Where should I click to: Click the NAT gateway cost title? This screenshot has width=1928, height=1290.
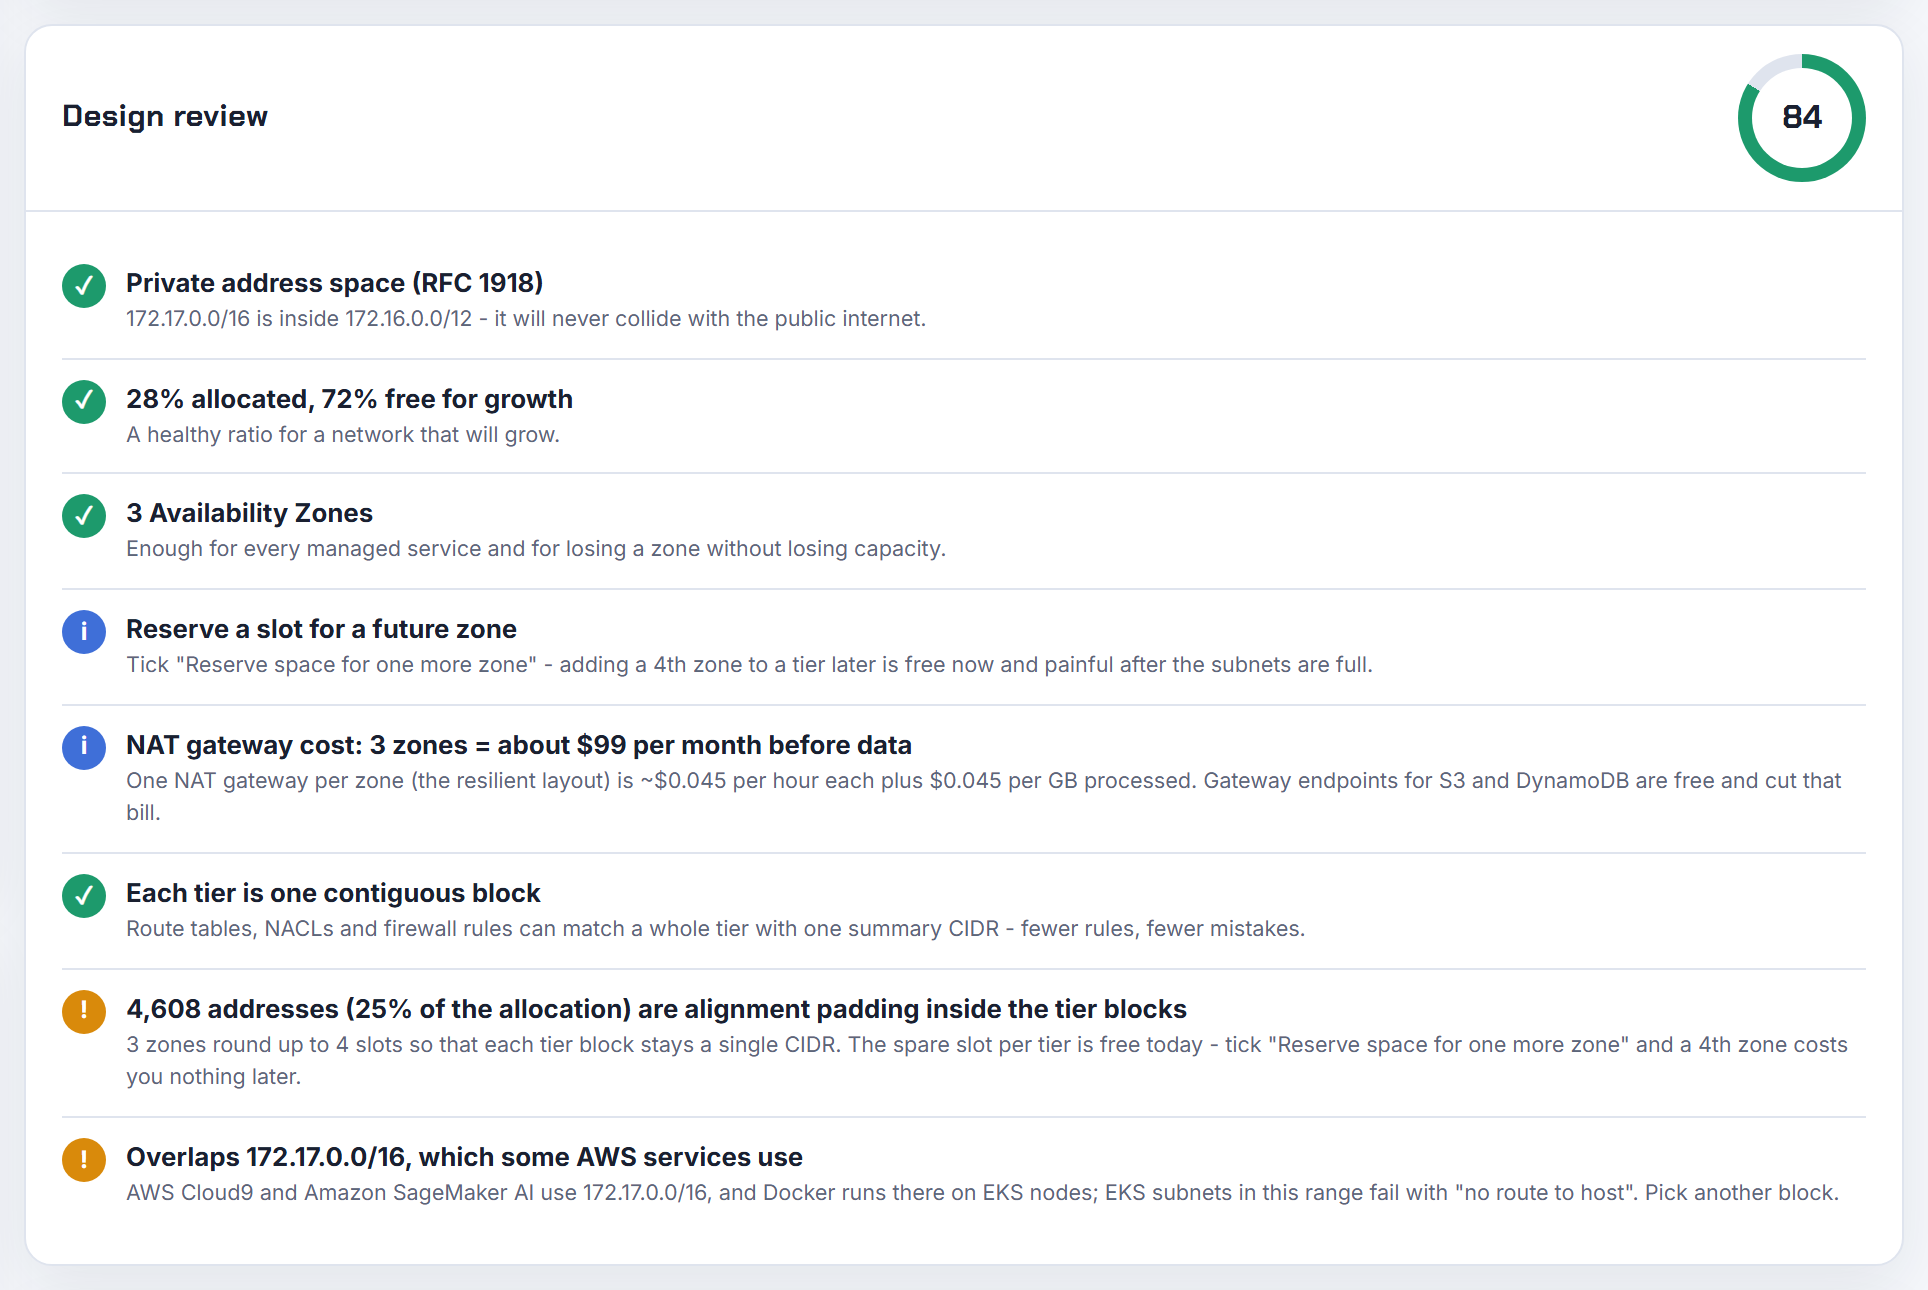pos(519,745)
